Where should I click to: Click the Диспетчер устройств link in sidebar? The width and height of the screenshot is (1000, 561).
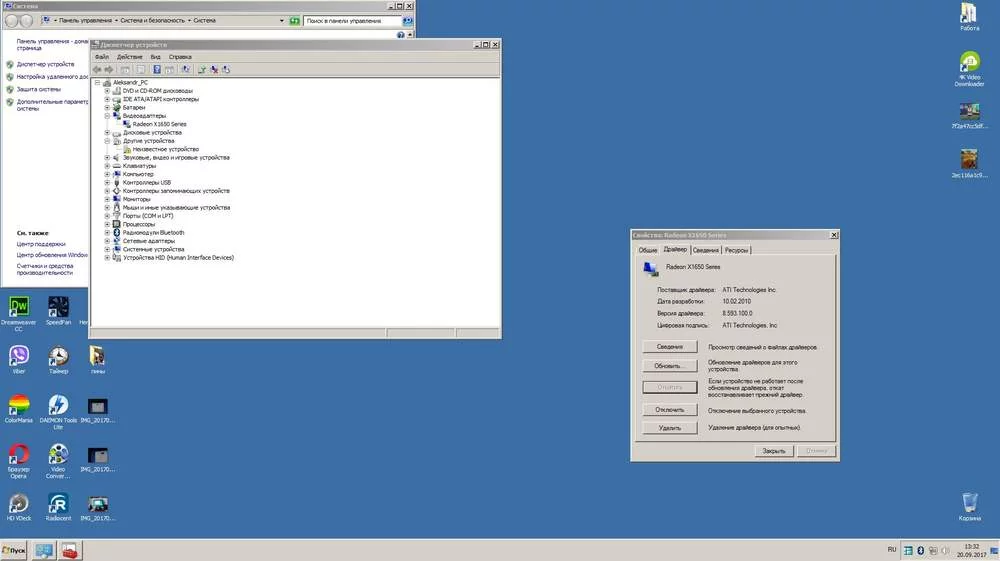click(45, 64)
